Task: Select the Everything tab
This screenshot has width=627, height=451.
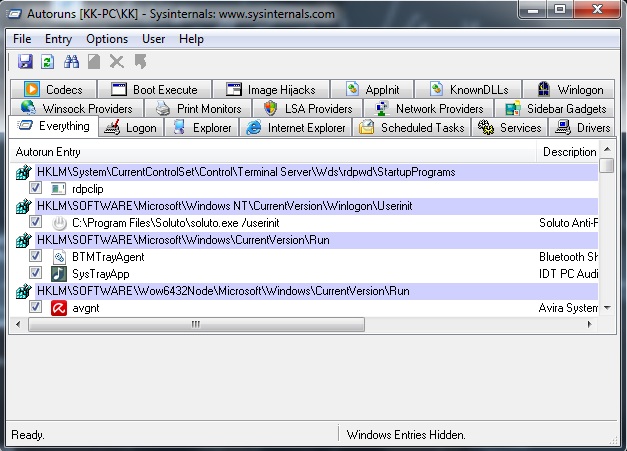Action: pos(54,126)
